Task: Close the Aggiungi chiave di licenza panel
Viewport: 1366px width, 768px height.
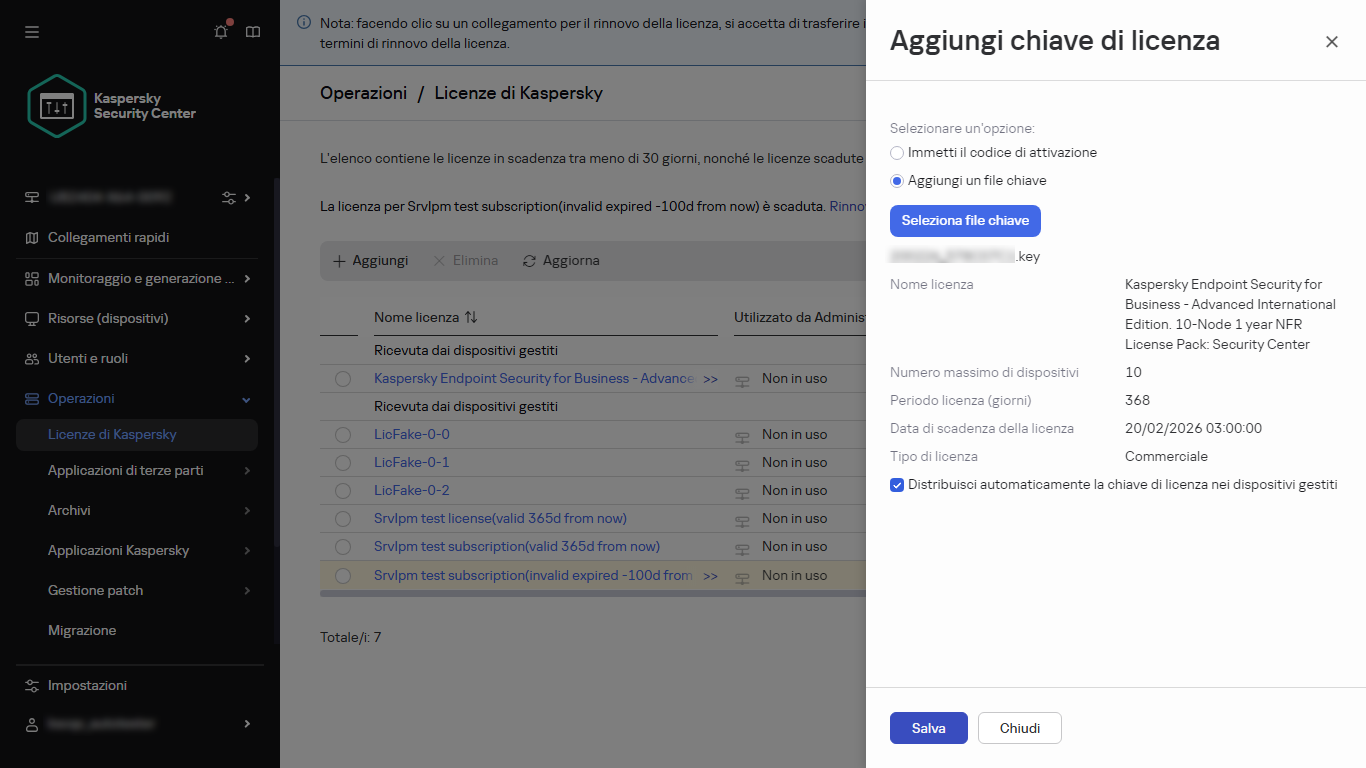Action: pyautogui.click(x=1331, y=42)
